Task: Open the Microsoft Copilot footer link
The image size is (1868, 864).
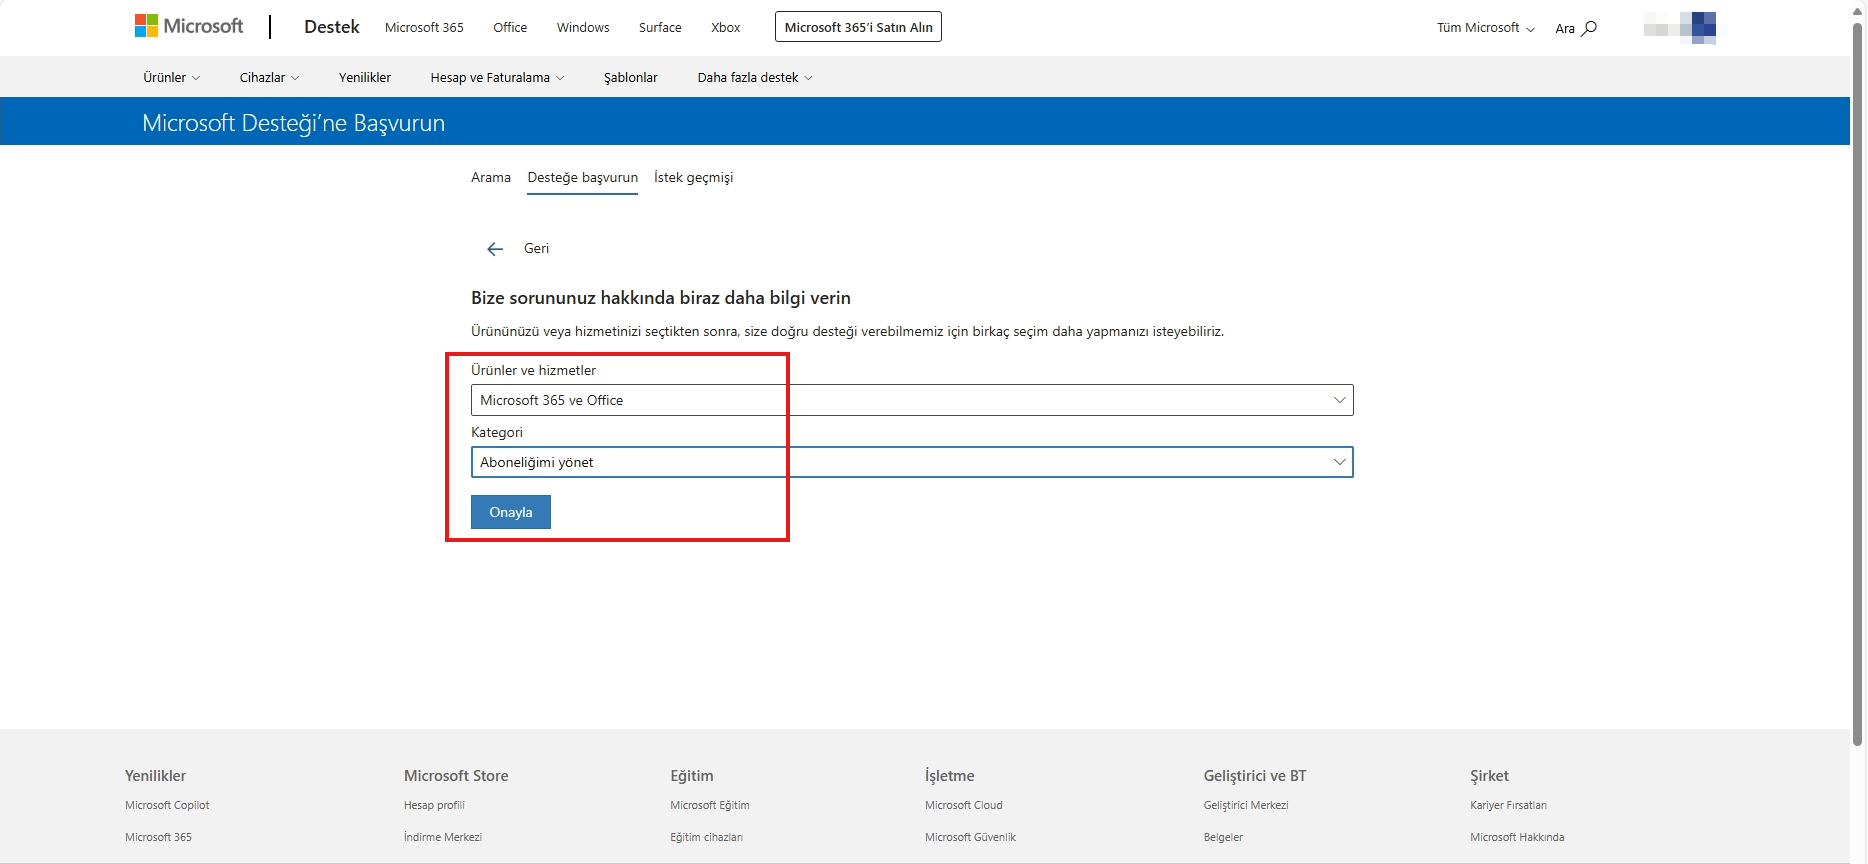Action: [167, 805]
